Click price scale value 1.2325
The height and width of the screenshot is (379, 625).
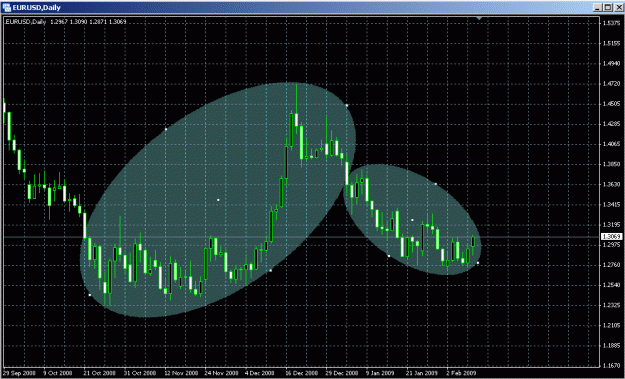[x=611, y=305]
